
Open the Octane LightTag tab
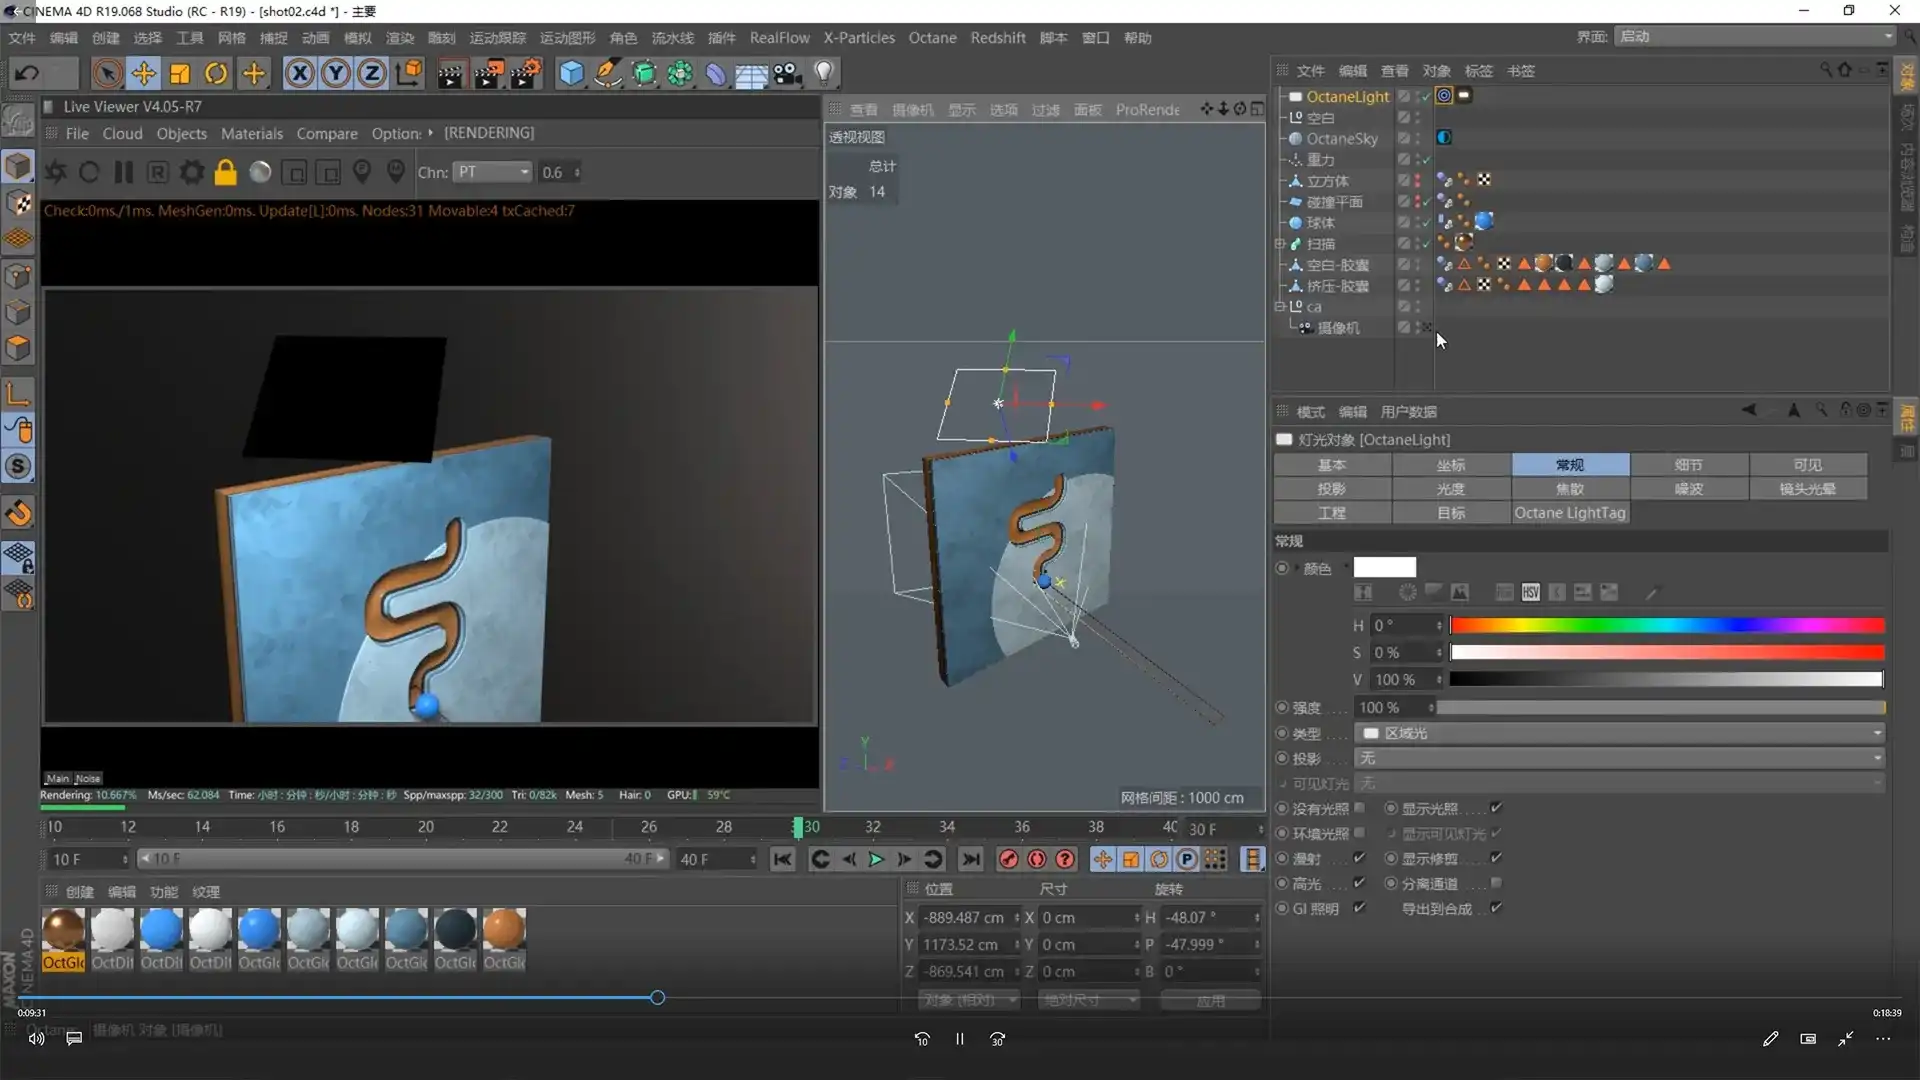(1569, 513)
